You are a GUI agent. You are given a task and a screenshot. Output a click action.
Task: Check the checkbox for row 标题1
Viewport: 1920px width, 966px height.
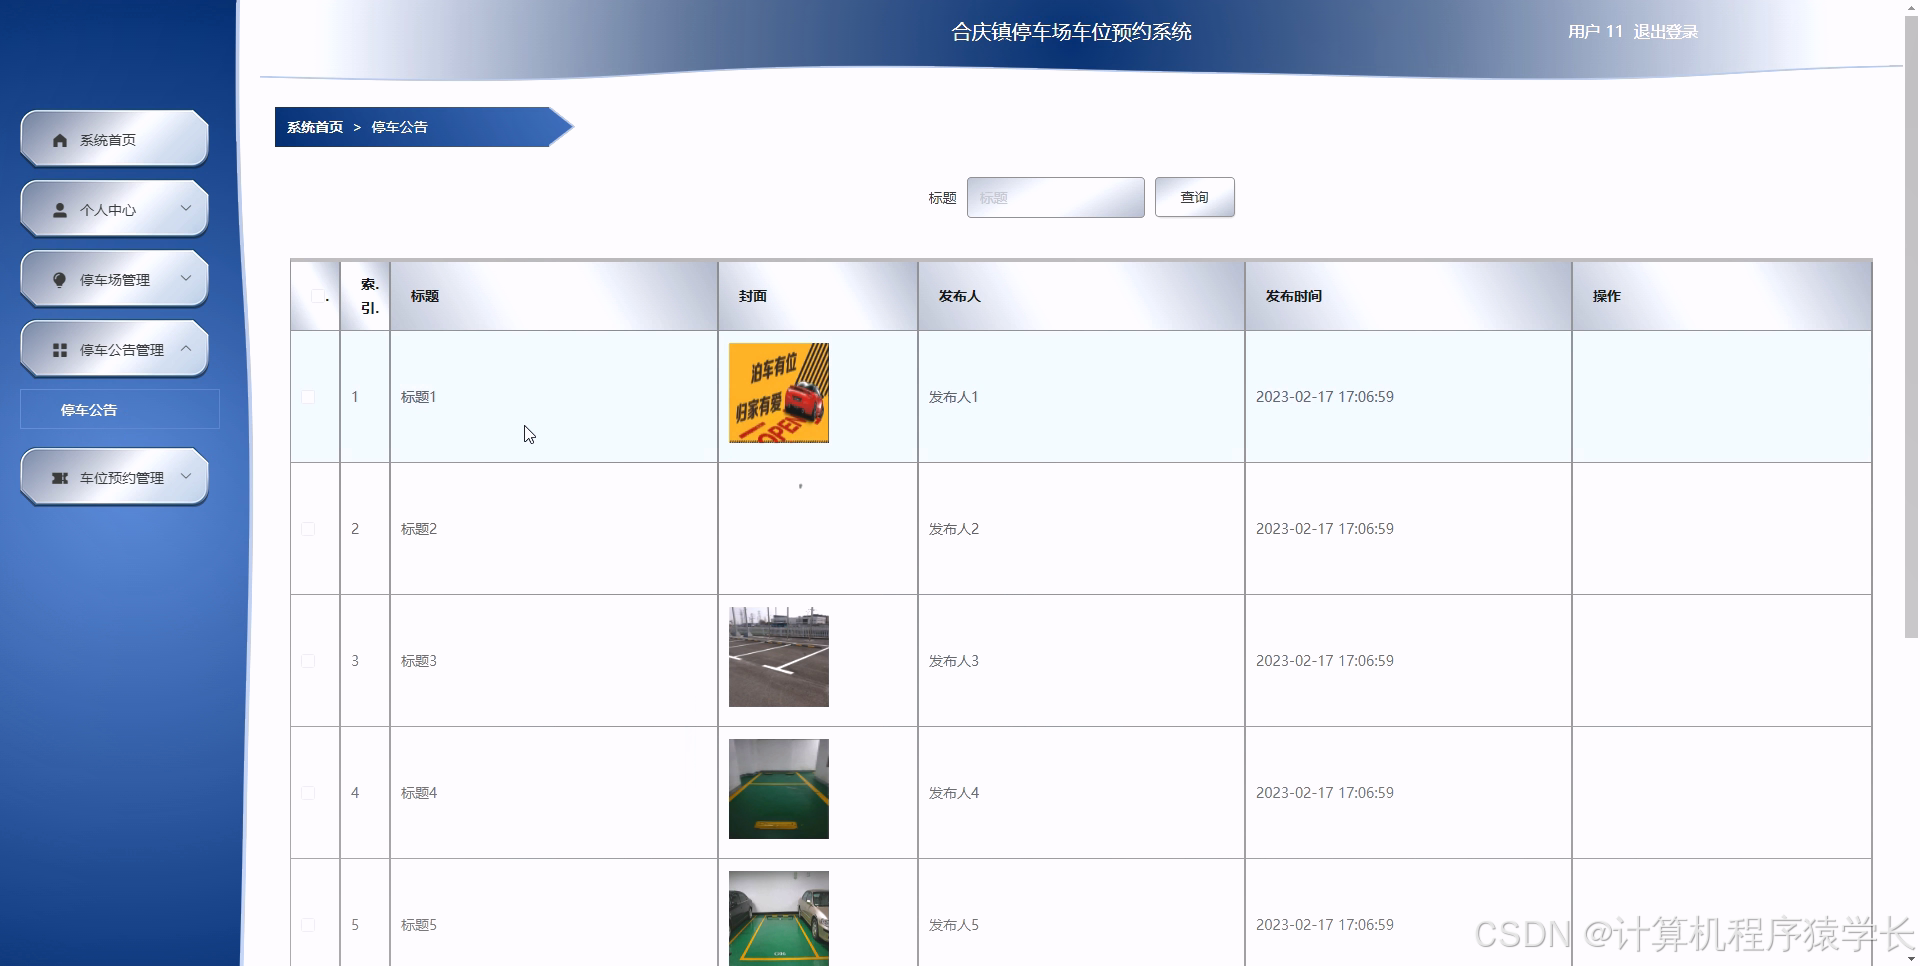[308, 397]
